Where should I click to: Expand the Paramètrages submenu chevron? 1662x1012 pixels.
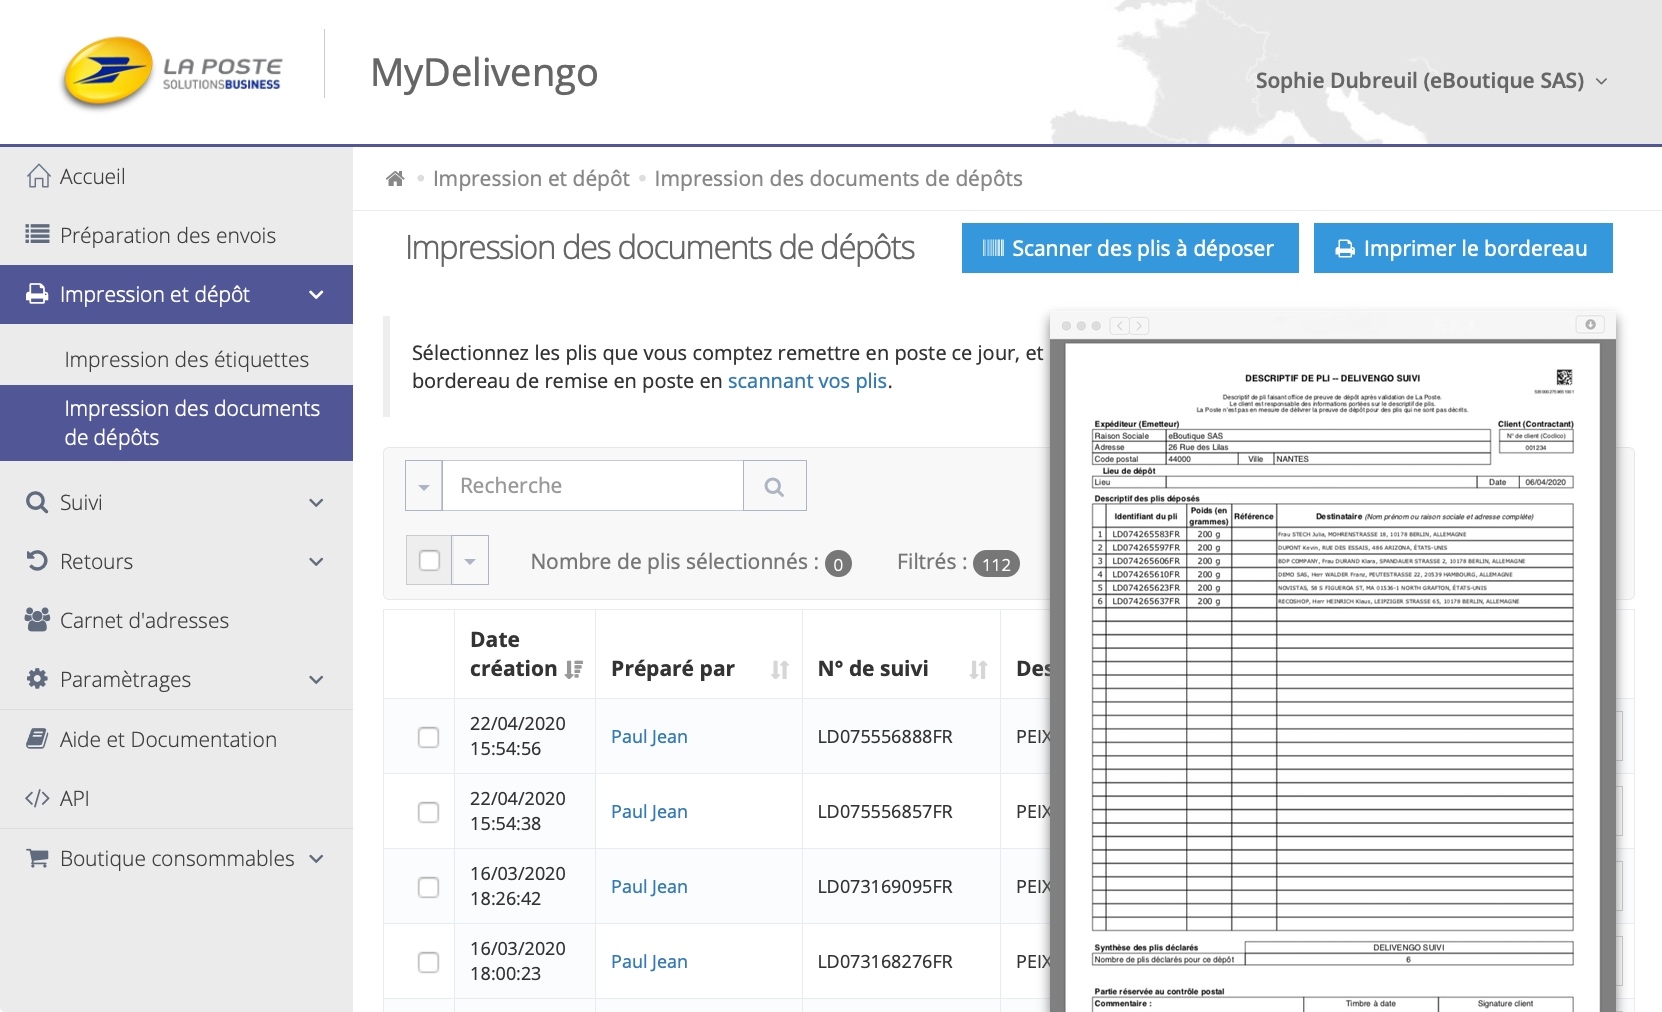(x=316, y=680)
